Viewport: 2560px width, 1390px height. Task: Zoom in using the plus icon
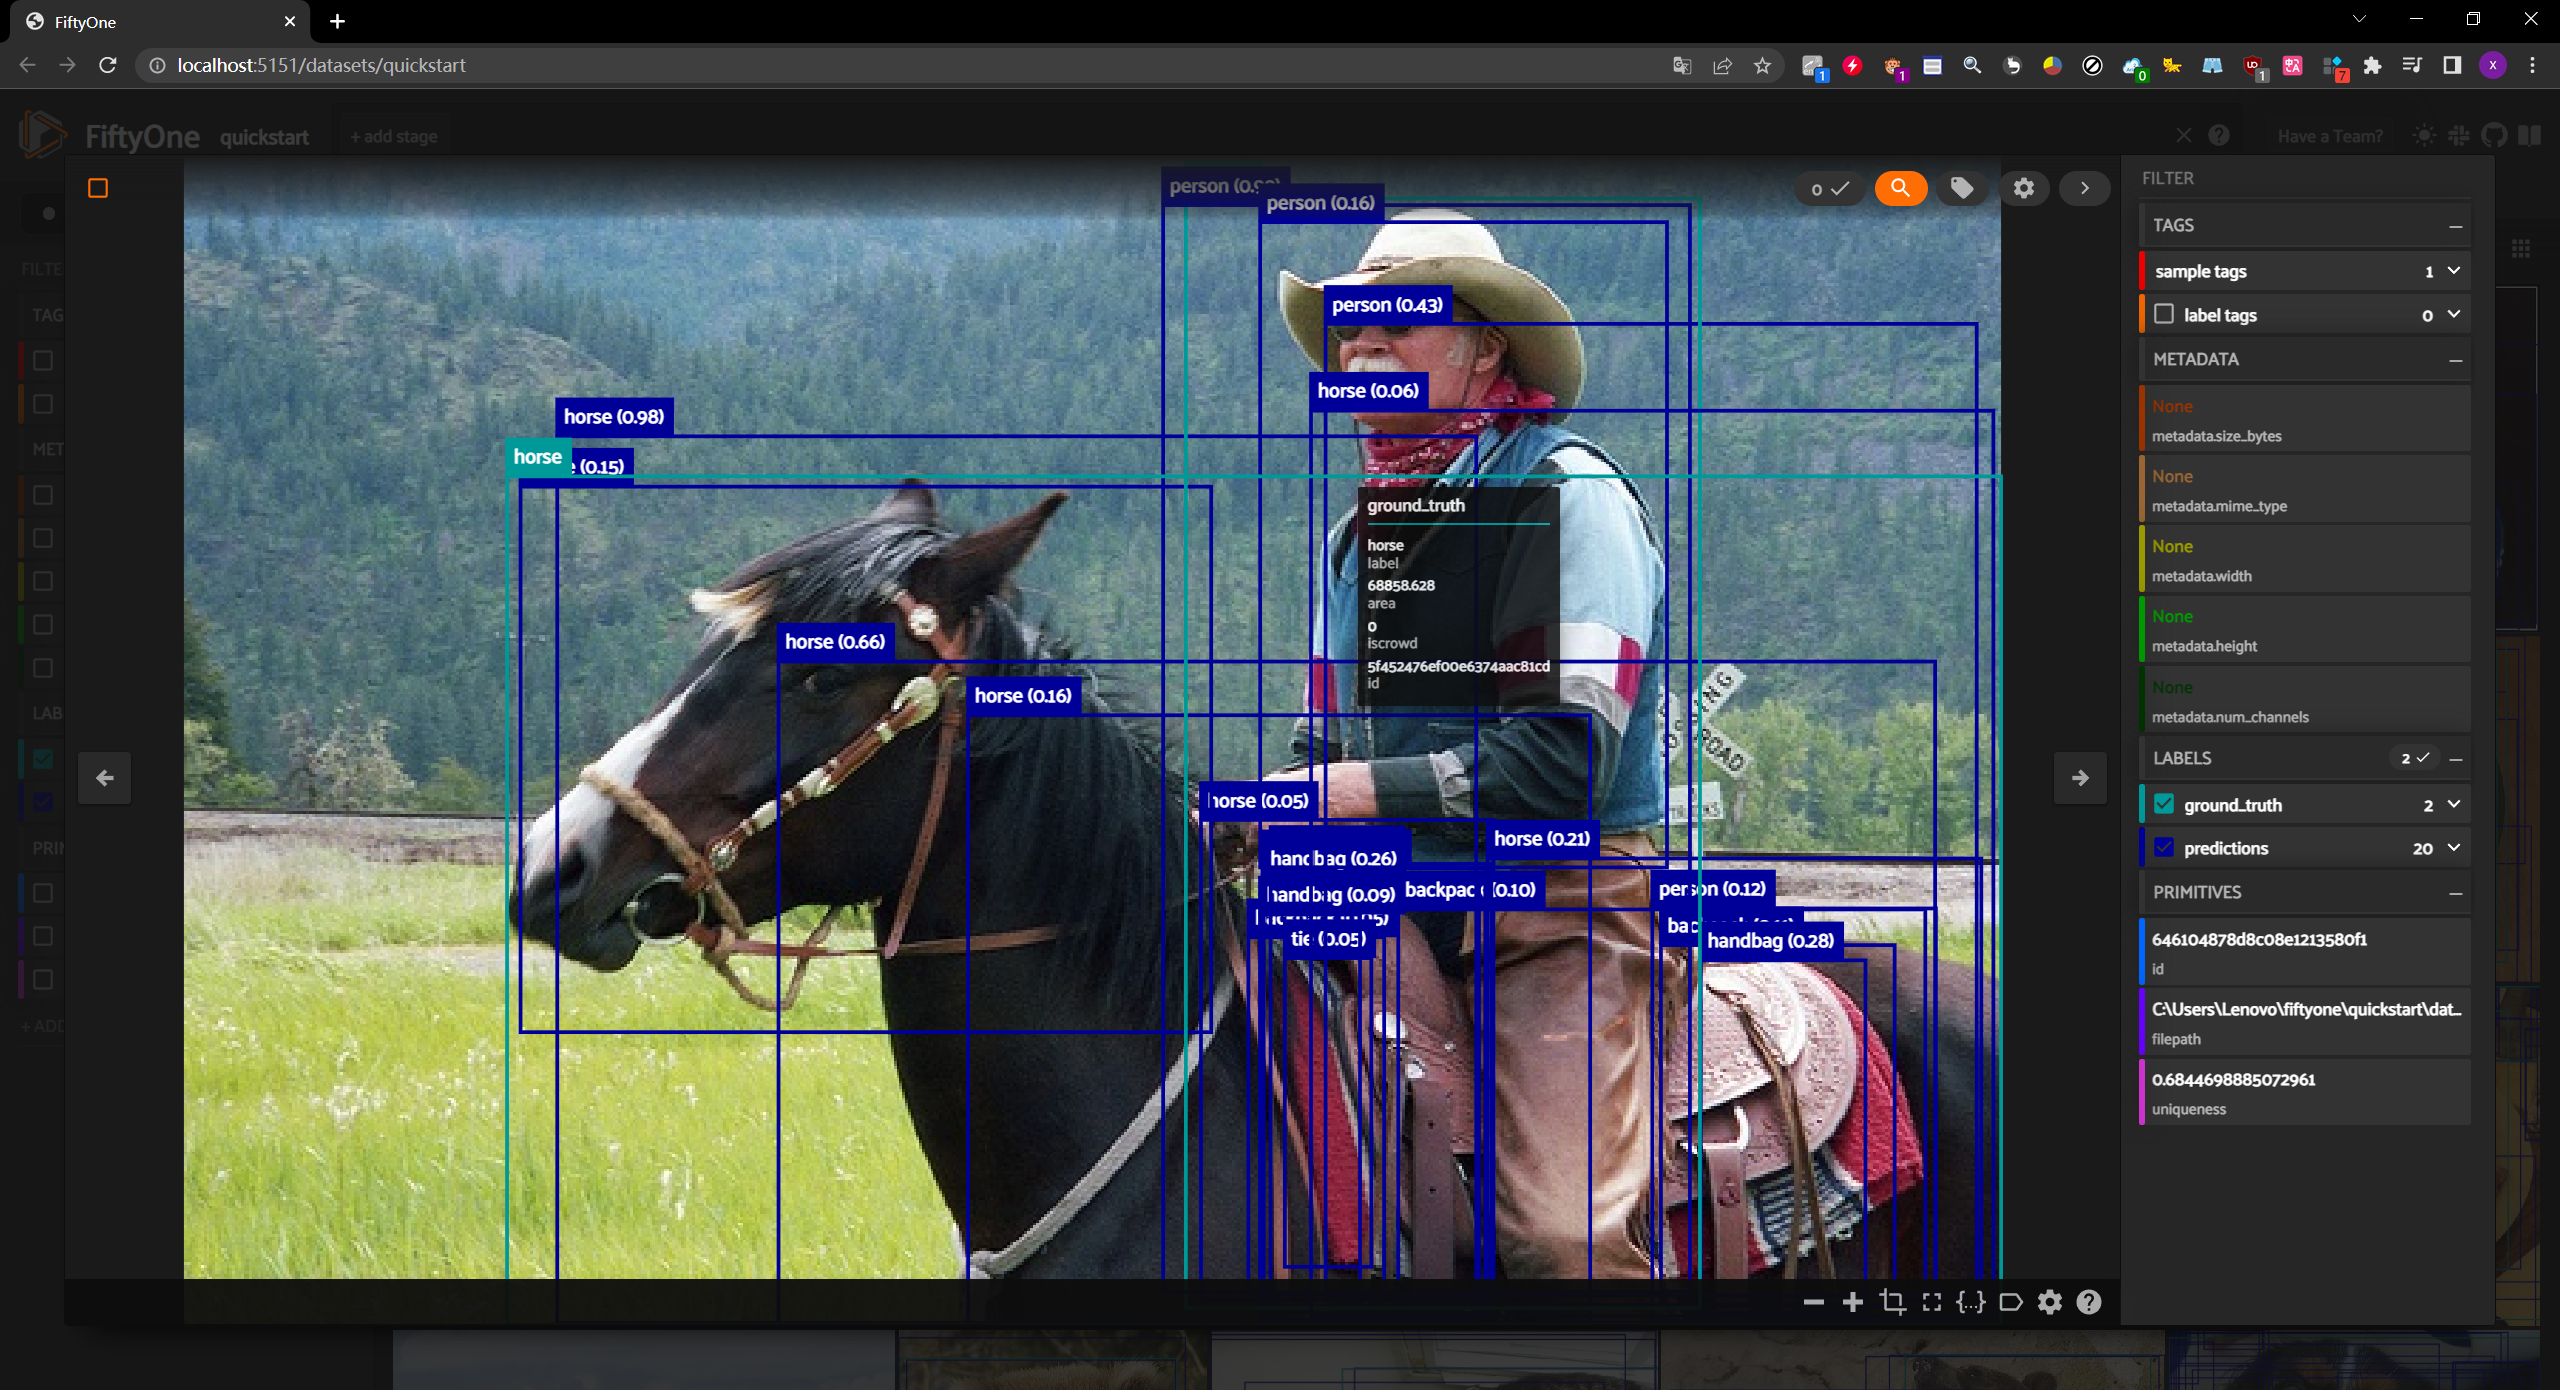[1852, 1302]
